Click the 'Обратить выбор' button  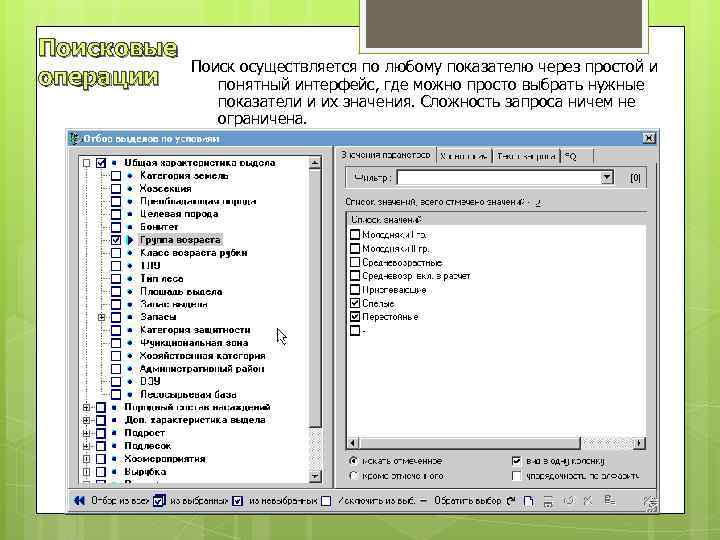(467, 501)
